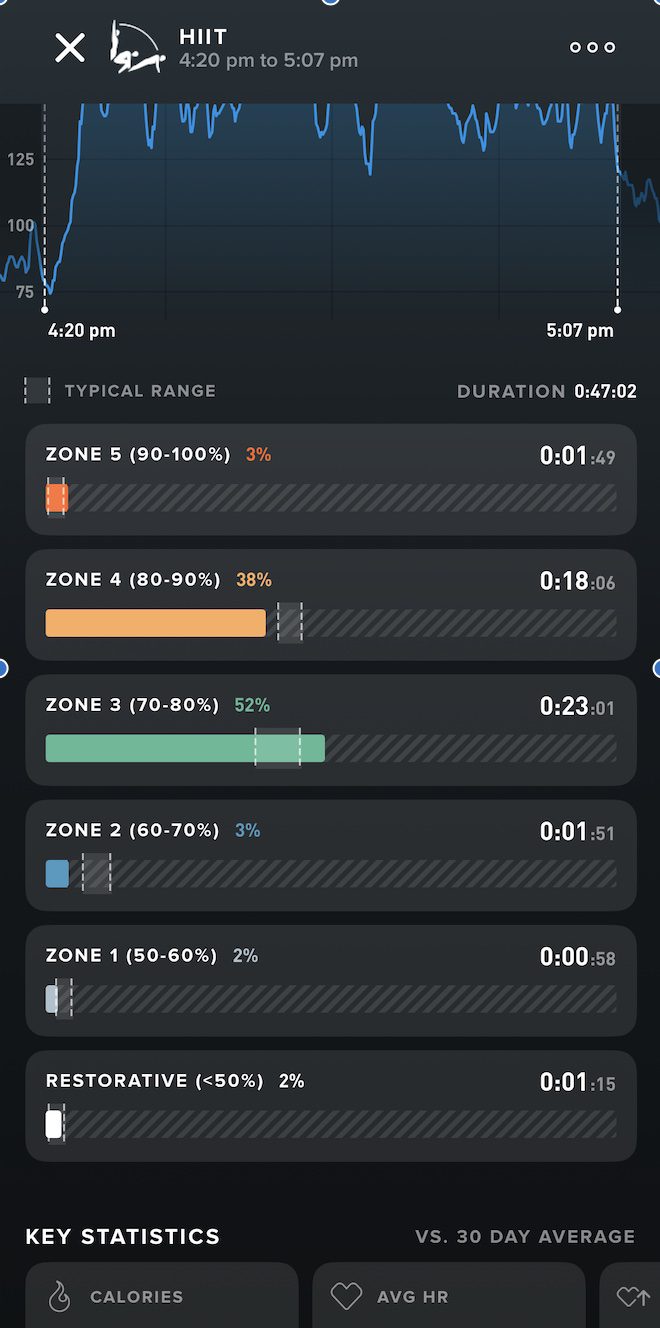Tap the green Zone 3 progress bar

[185, 749]
